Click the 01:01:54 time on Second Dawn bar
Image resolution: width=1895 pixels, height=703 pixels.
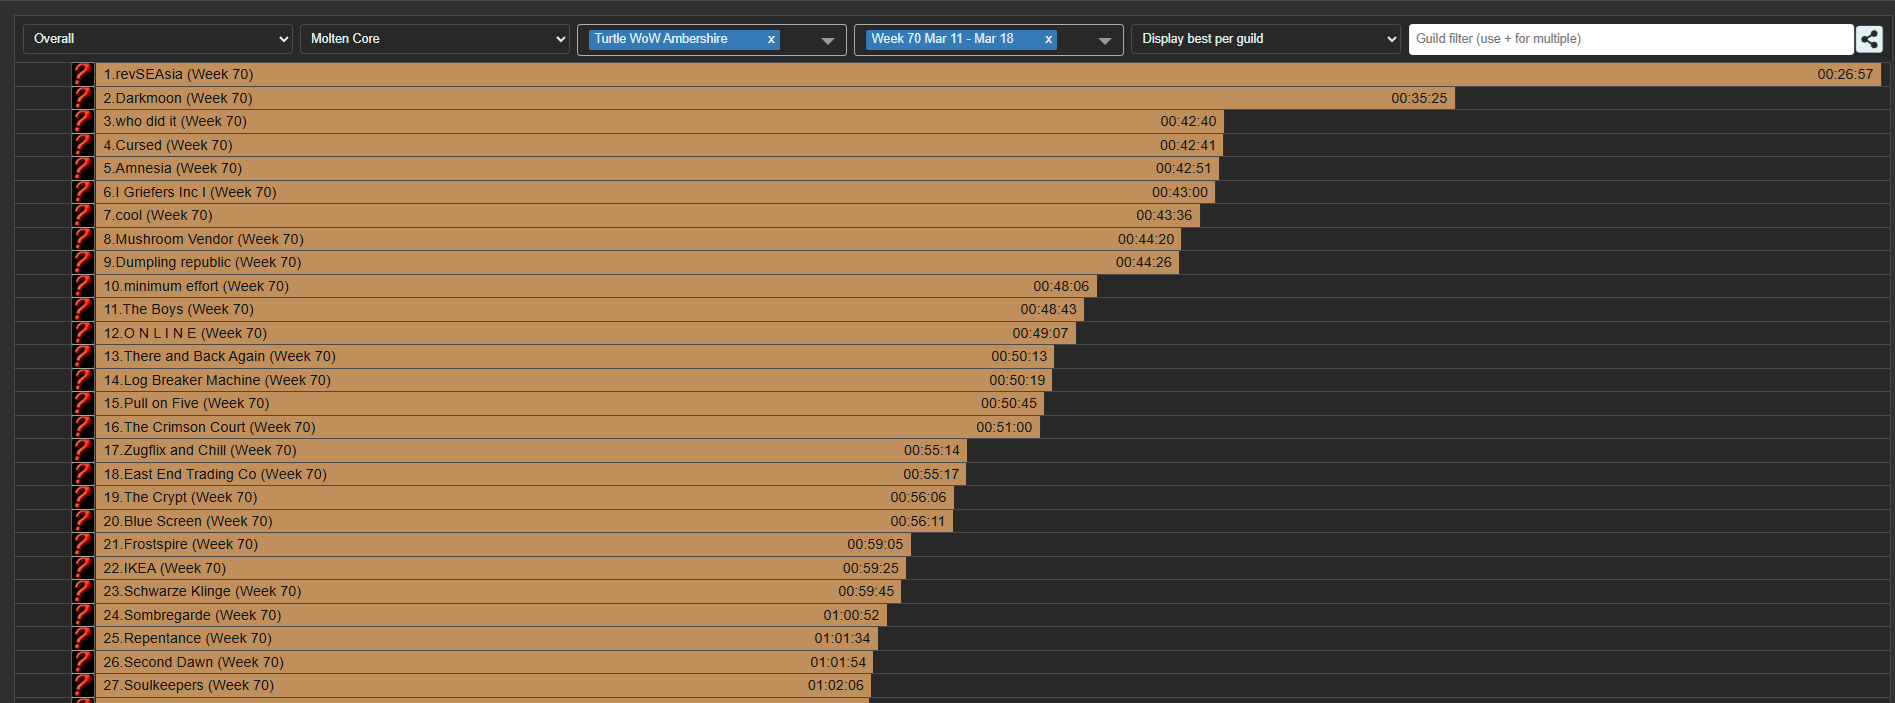(838, 662)
